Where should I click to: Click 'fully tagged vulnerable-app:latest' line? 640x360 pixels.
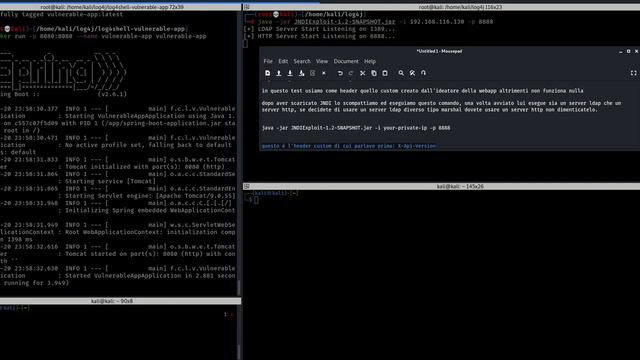click(x=61, y=14)
